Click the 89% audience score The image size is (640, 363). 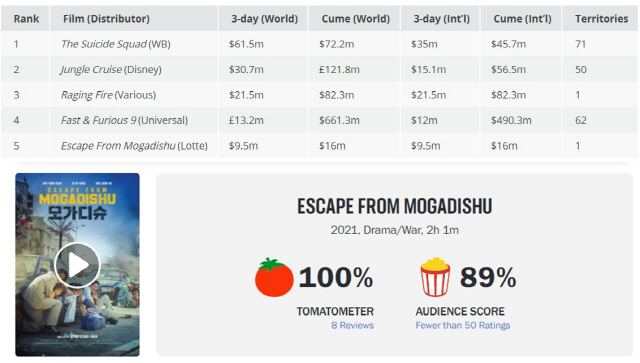coord(488,277)
